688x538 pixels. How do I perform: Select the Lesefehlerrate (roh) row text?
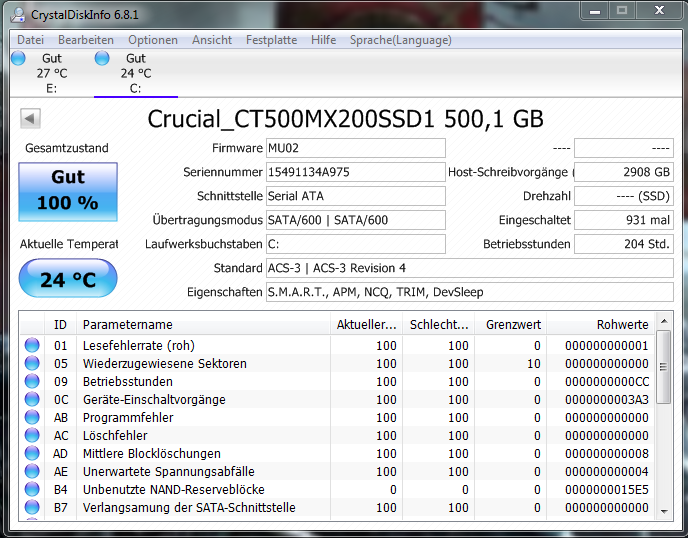click(x=139, y=346)
